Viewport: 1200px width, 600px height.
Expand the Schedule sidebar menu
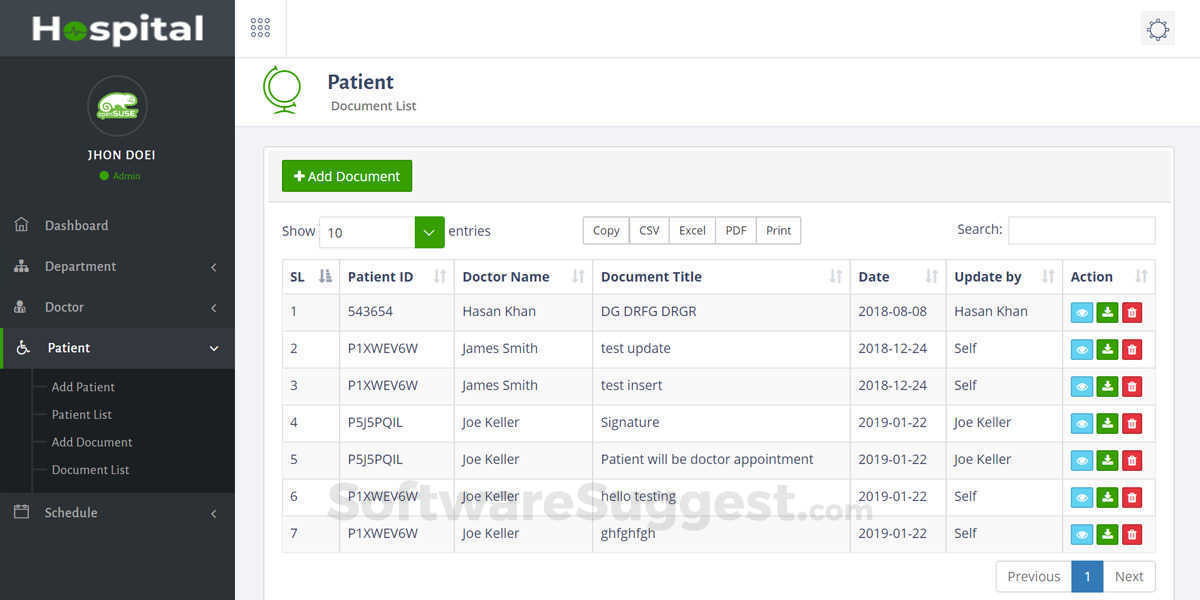tap(117, 513)
